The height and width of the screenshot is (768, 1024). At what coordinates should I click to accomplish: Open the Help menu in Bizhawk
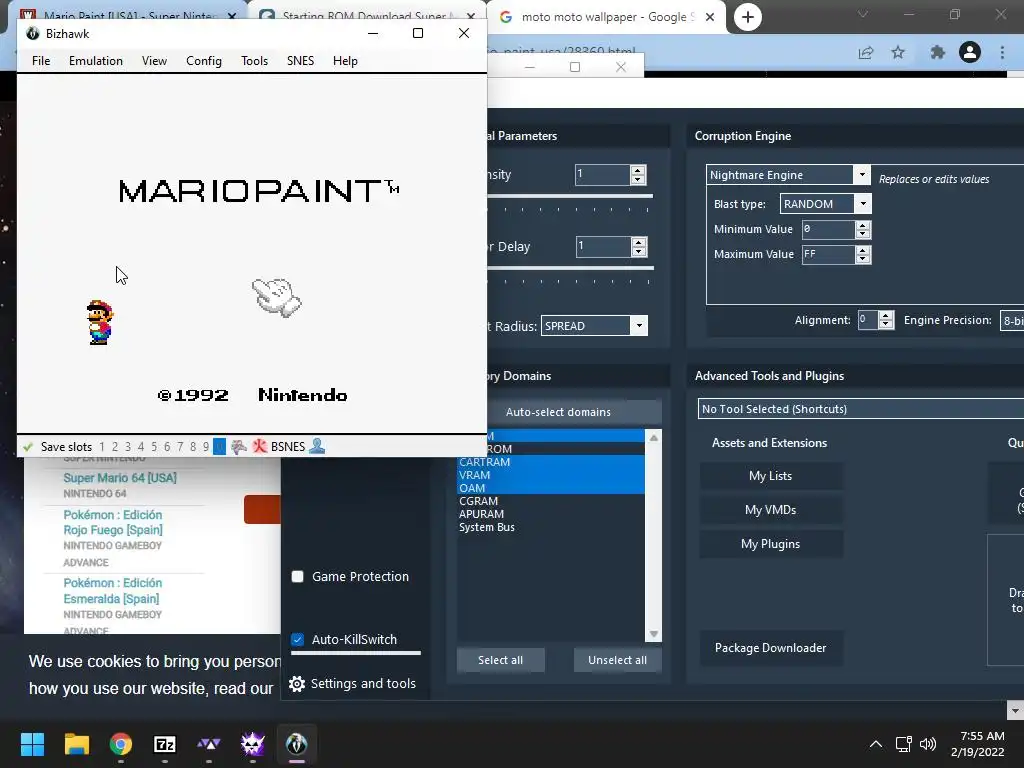tap(345, 61)
